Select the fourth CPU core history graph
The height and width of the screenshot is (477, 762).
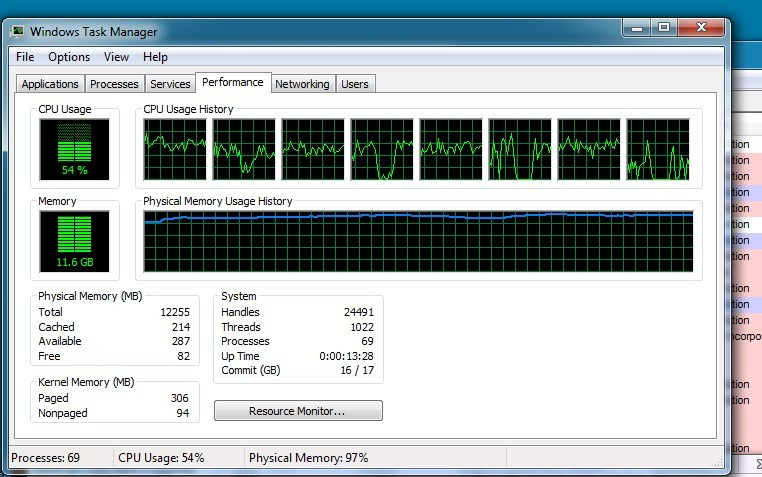point(382,149)
